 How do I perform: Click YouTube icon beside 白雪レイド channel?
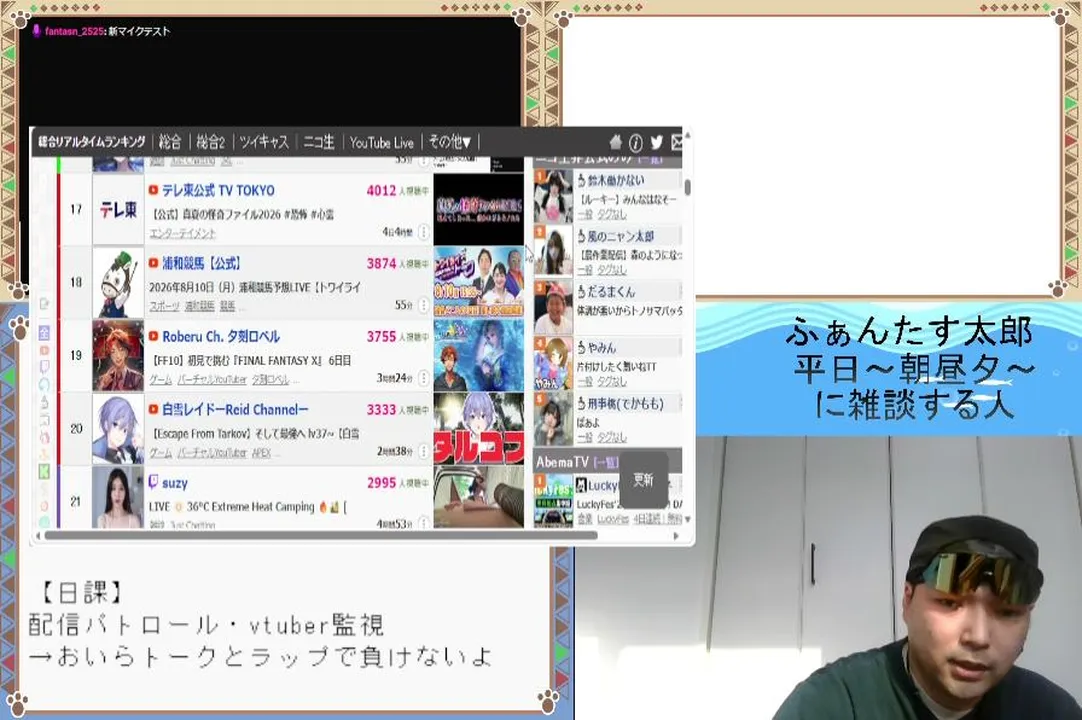click(153, 409)
